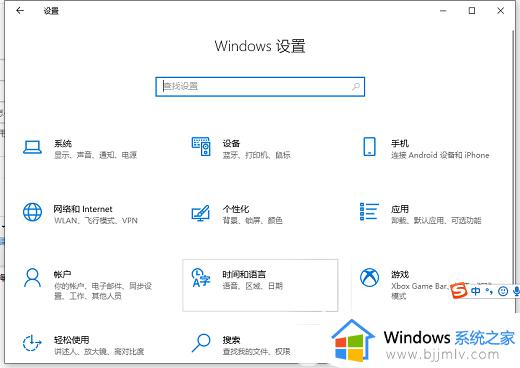The width and height of the screenshot is (520, 368).
Task: Open the 手机 phone icon
Action: coord(369,146)
